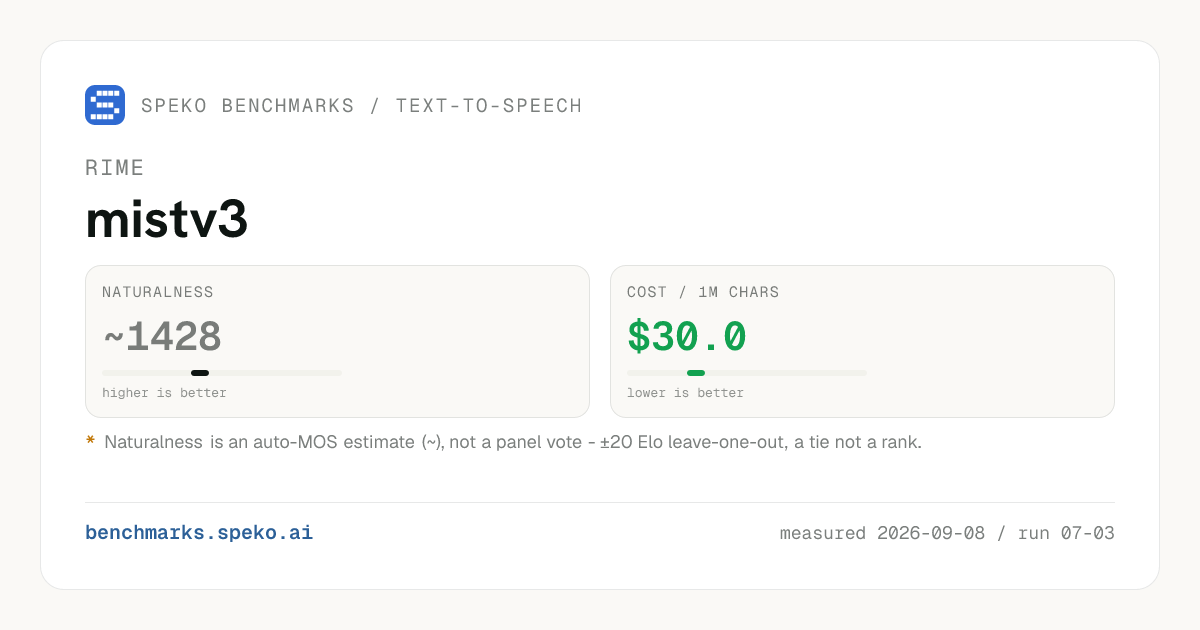This screenshot has width=1200, height=630.
Task: Click the green marker on cost bar
Action: pyautogui.click(x=696, y=373)
